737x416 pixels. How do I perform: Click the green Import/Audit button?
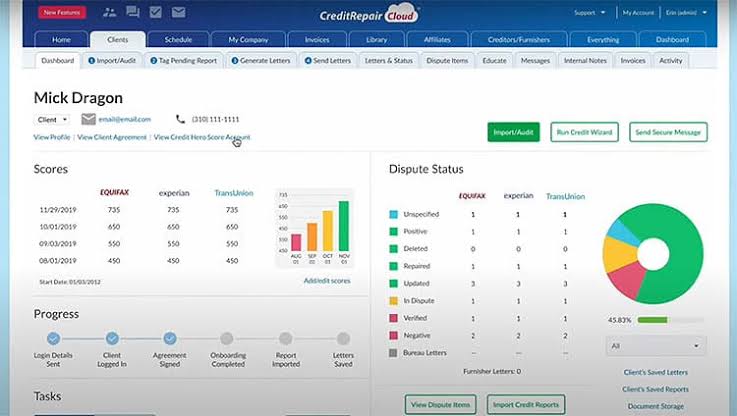pyautogui.click(x=513, y=133)
